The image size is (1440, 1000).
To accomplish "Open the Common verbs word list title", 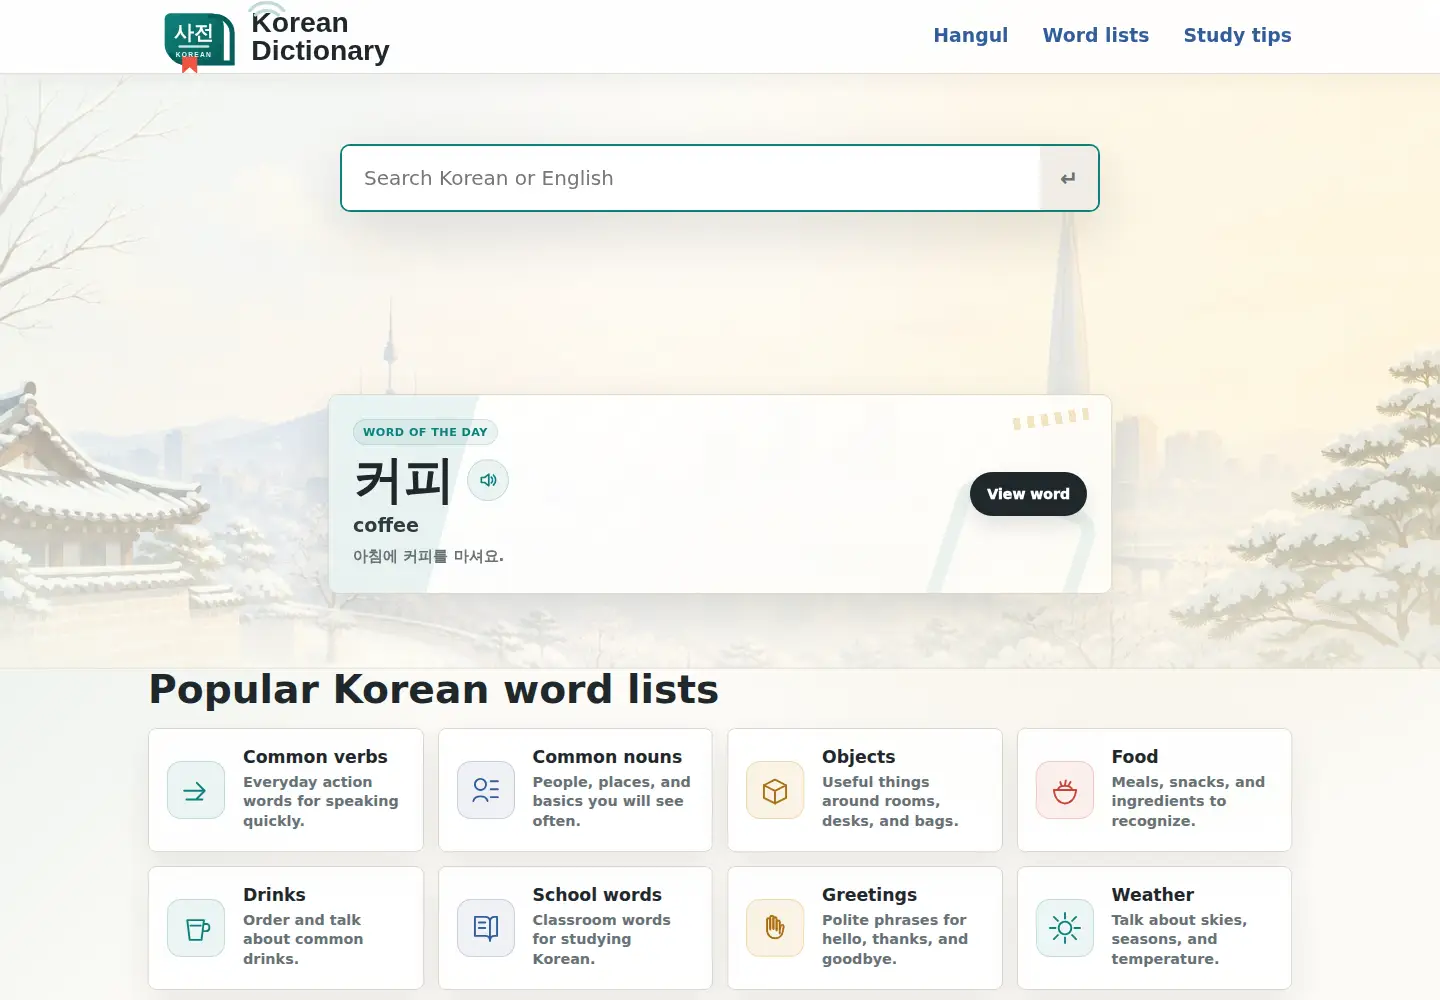I will pyautogui.click(x=315, y=757).
